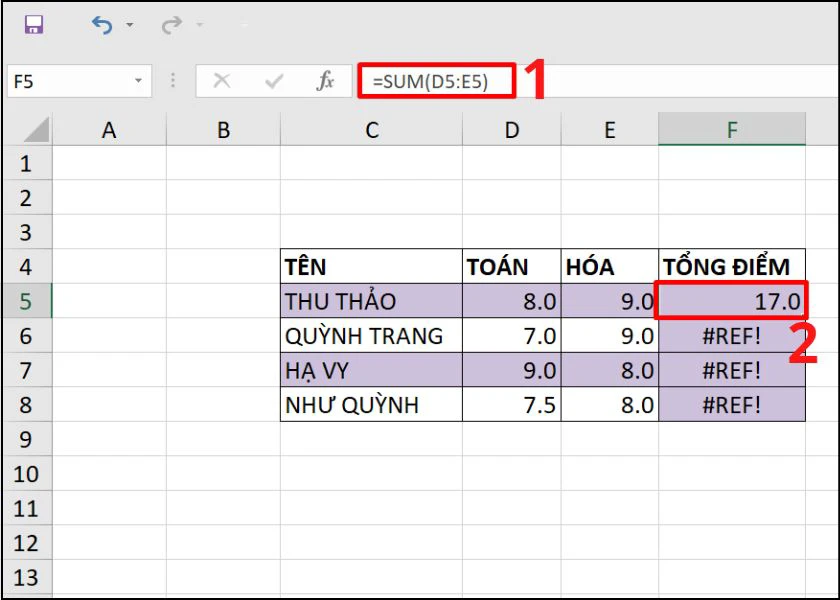Select column A header
The image size is (840, 600).
click(109, 130)
